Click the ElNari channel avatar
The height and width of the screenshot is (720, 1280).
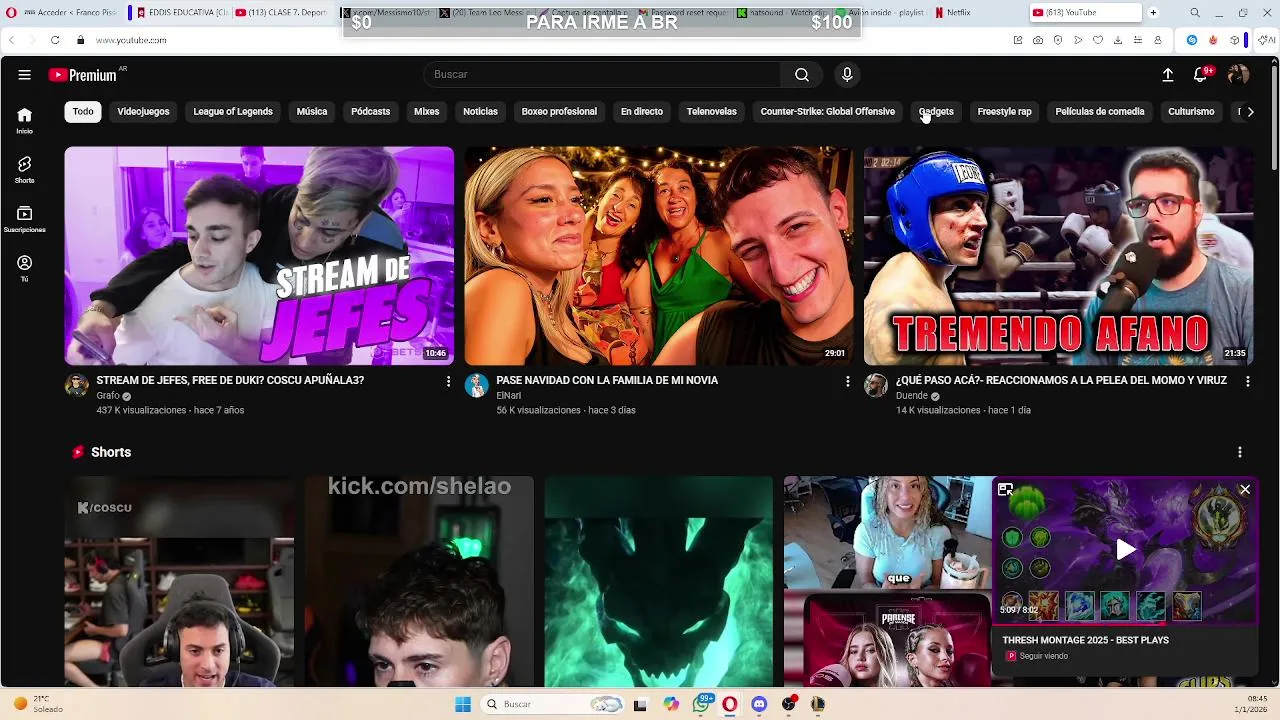click(476, 386)
